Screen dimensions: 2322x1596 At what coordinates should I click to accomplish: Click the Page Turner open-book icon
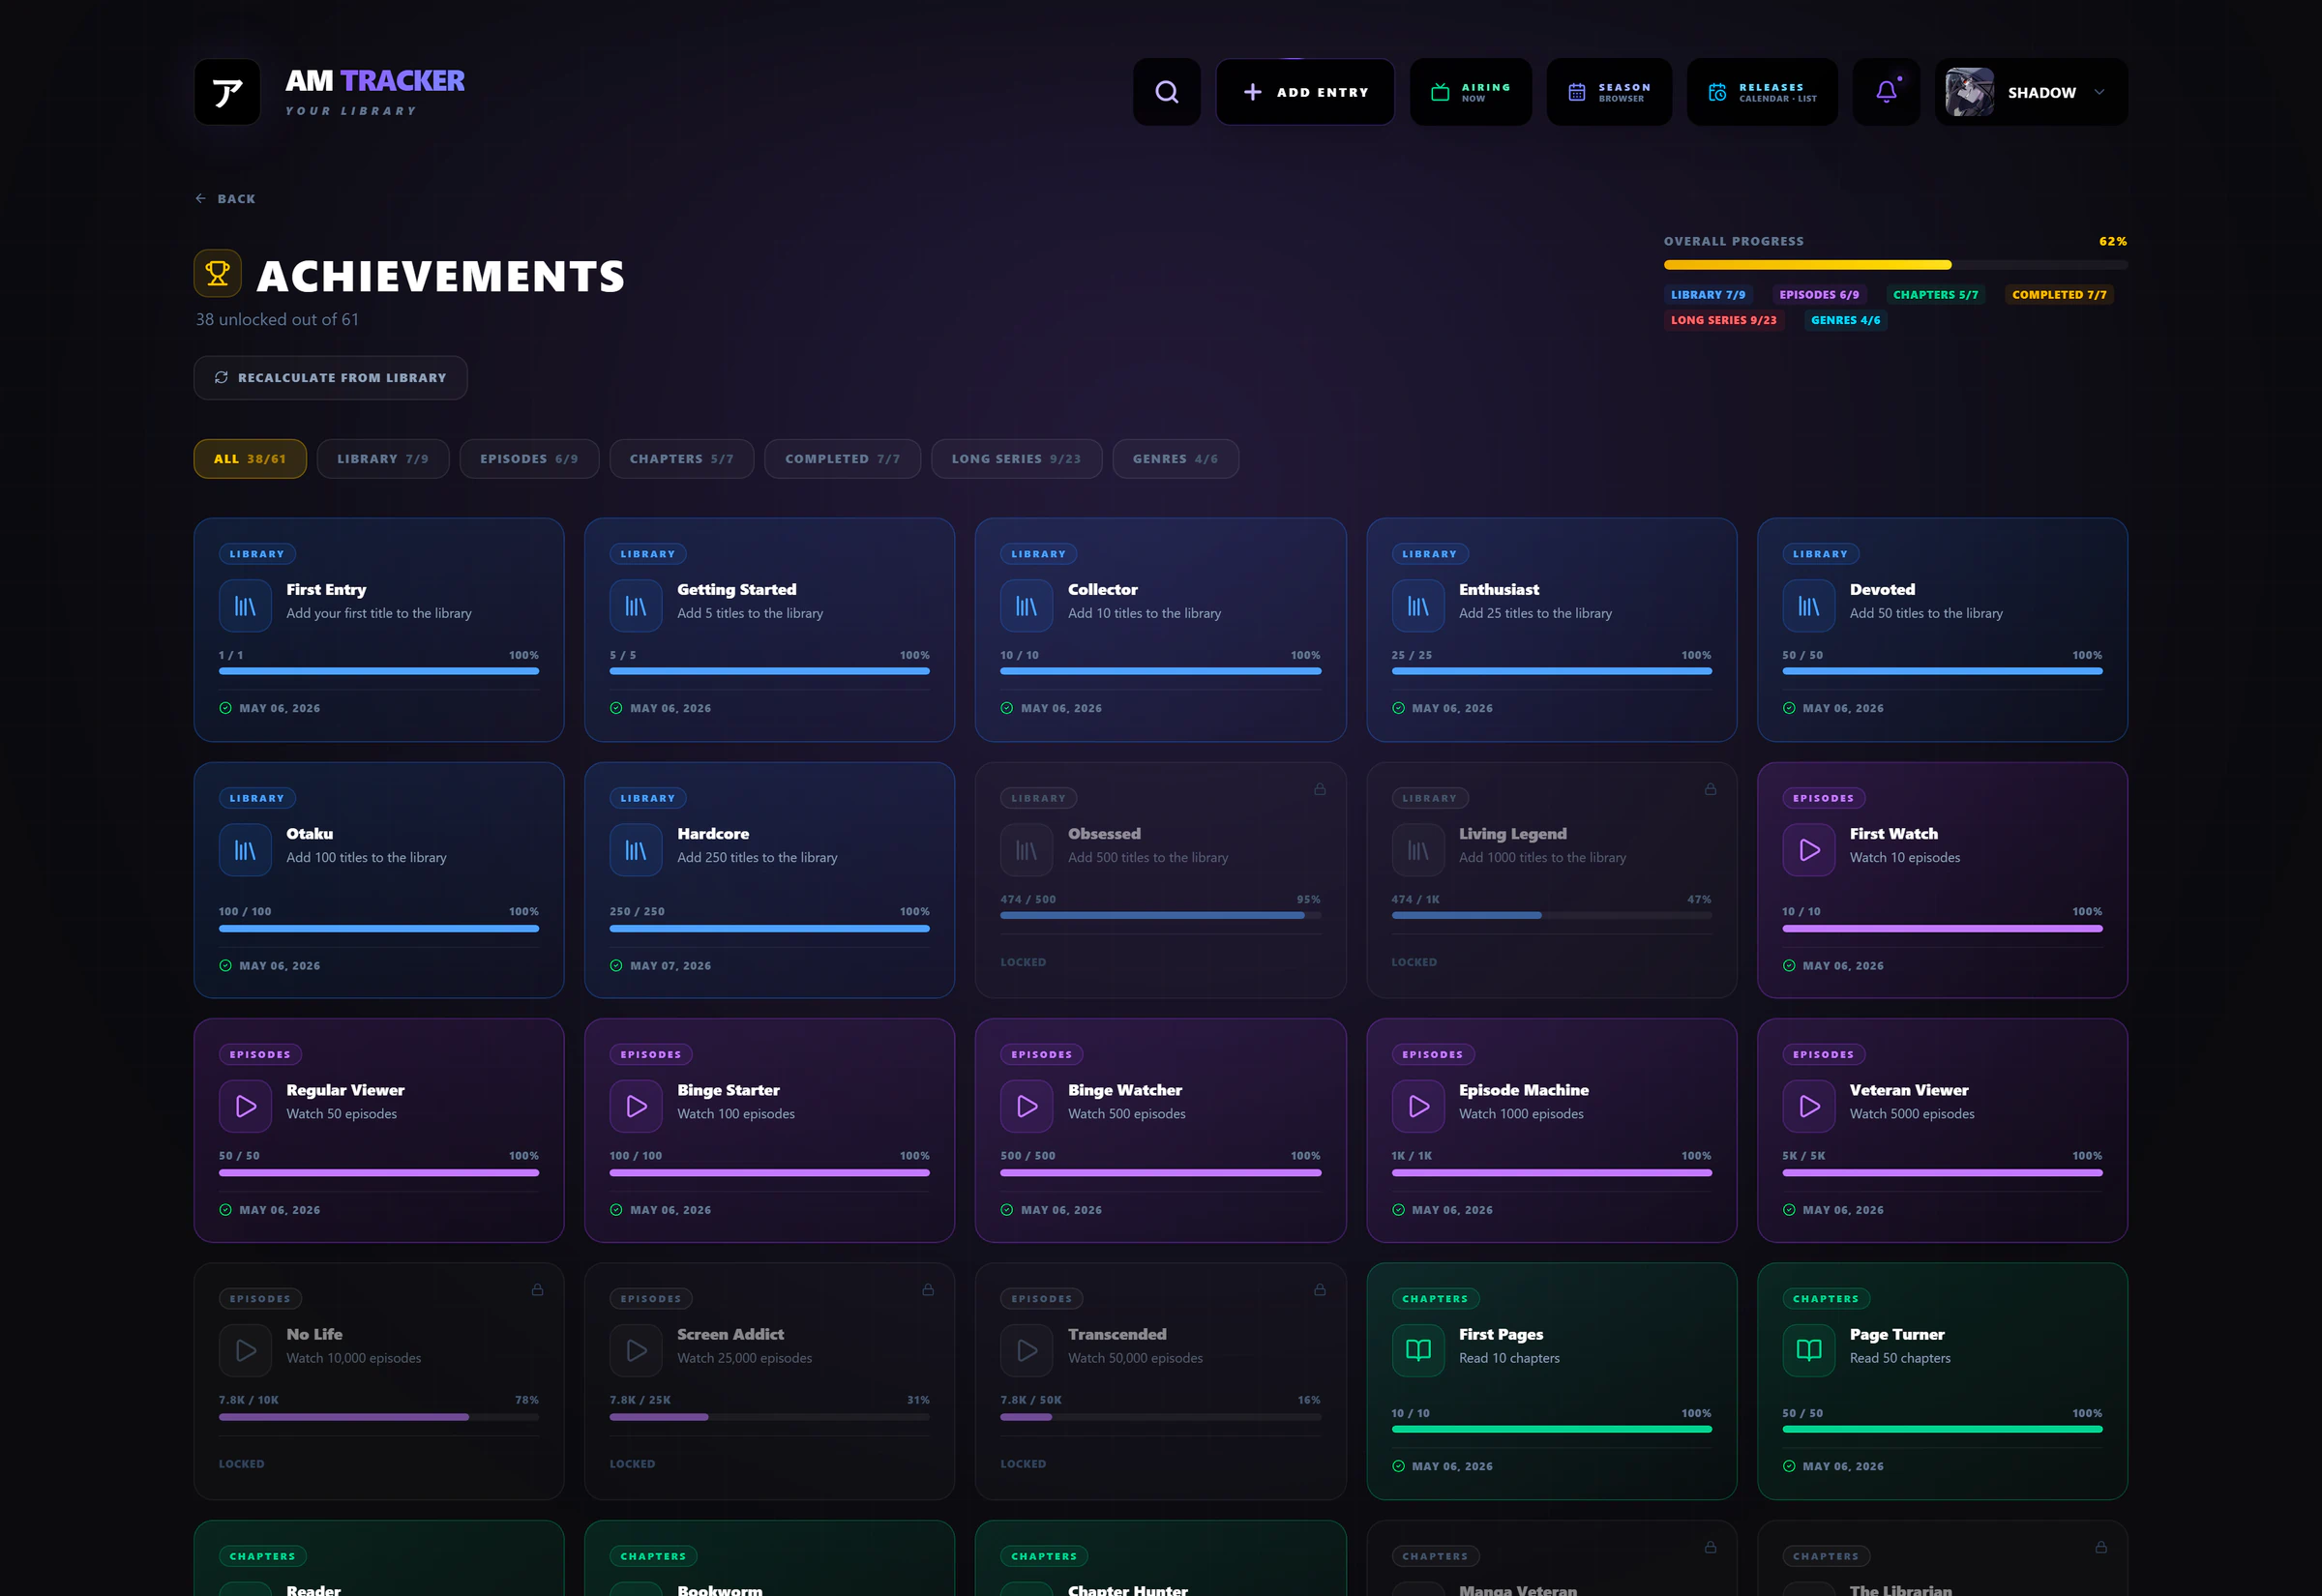tap(1809, 1350)
